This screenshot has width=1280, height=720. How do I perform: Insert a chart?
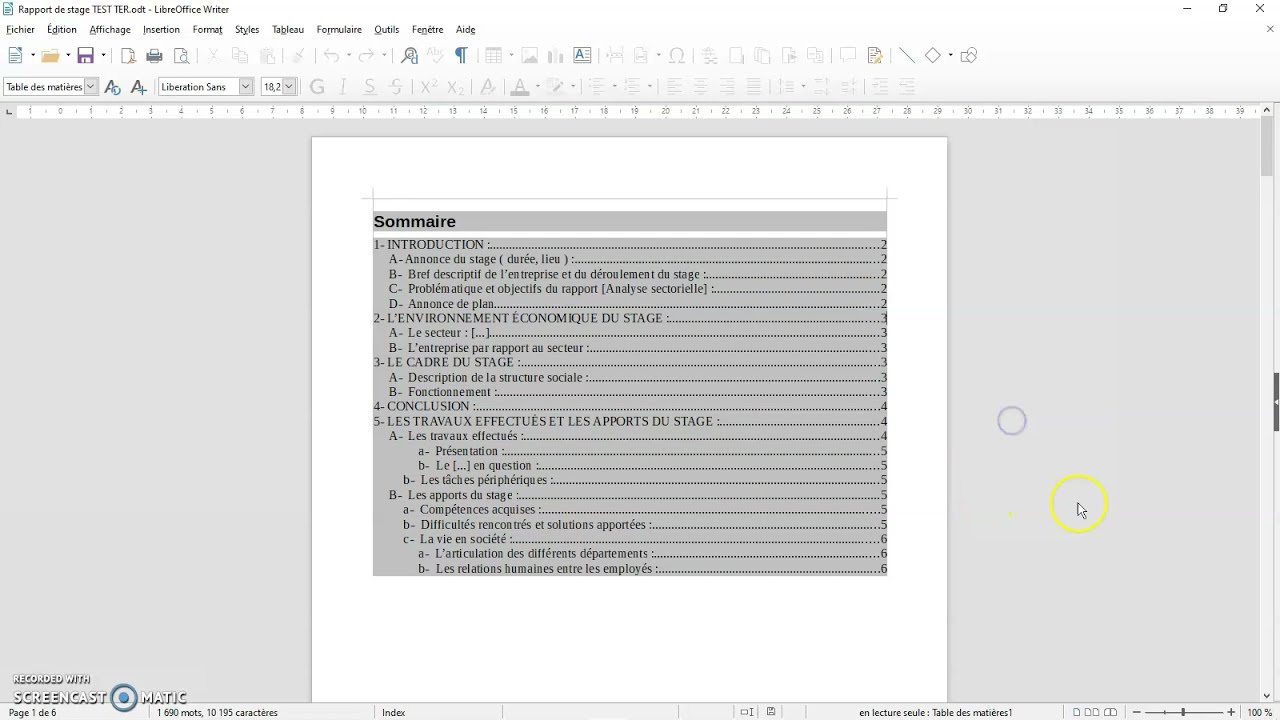coord(555,56)
